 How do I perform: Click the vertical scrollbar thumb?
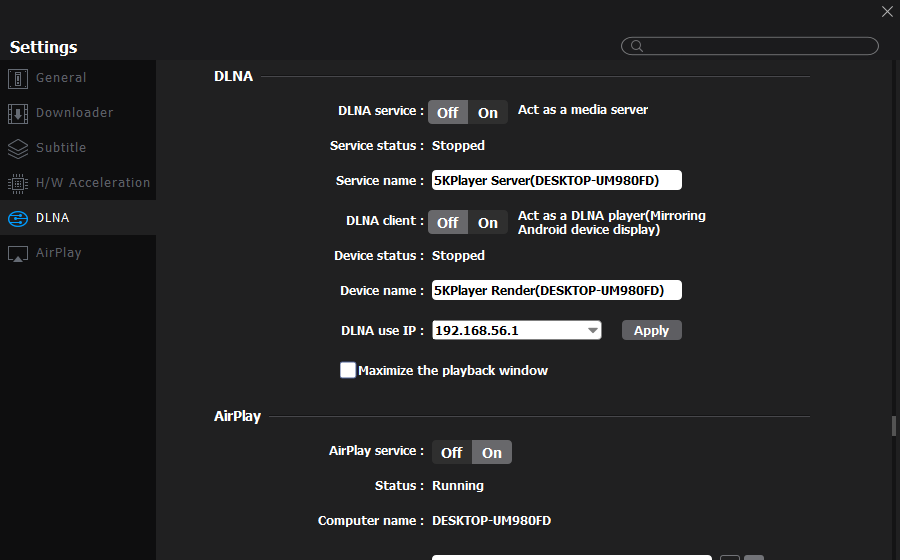point(894,426)
